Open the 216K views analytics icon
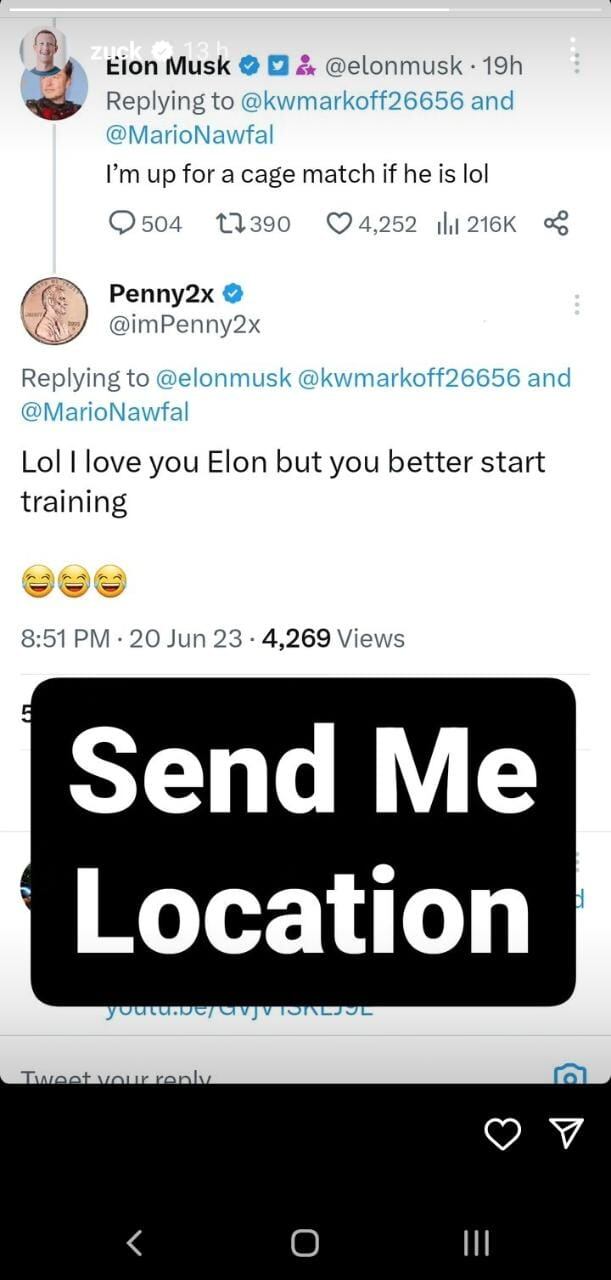This screenshot has width=611, height=1280. pyautogui.click(x=446, y=224)
